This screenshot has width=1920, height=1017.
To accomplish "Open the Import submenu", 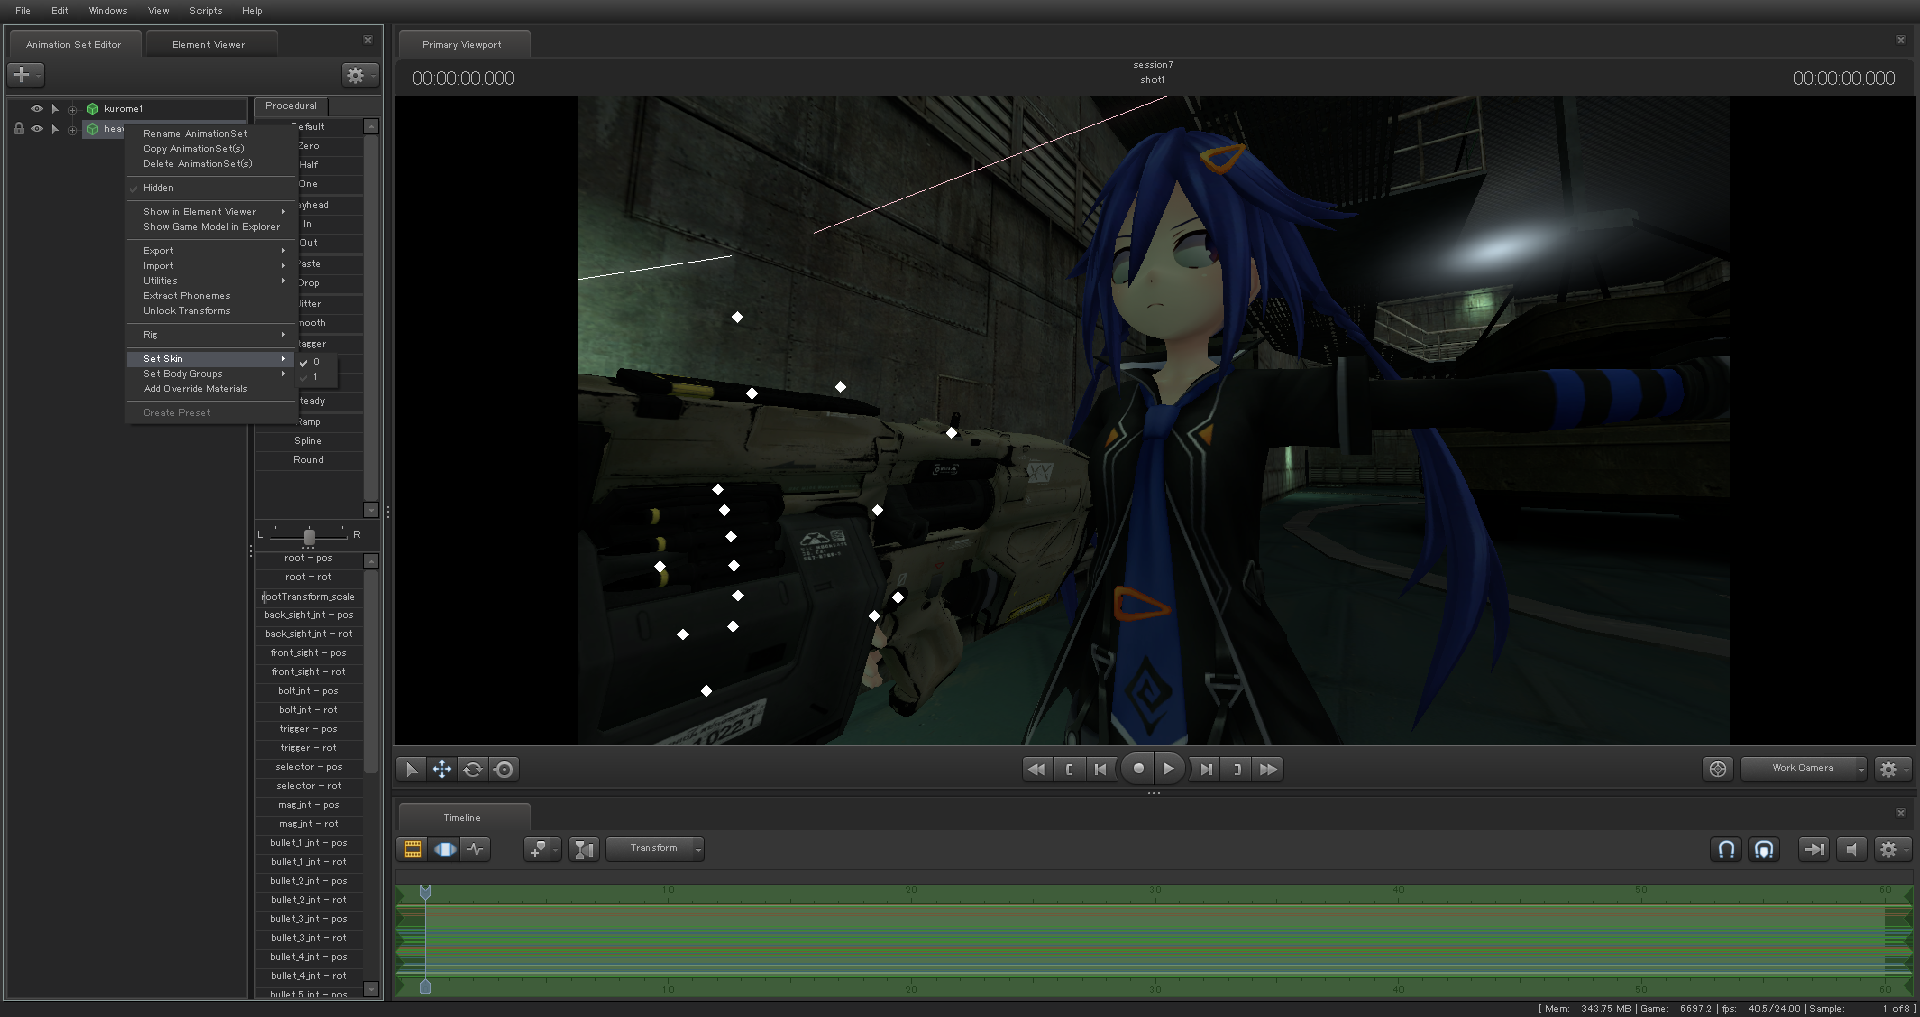I will tap(212, 266).
